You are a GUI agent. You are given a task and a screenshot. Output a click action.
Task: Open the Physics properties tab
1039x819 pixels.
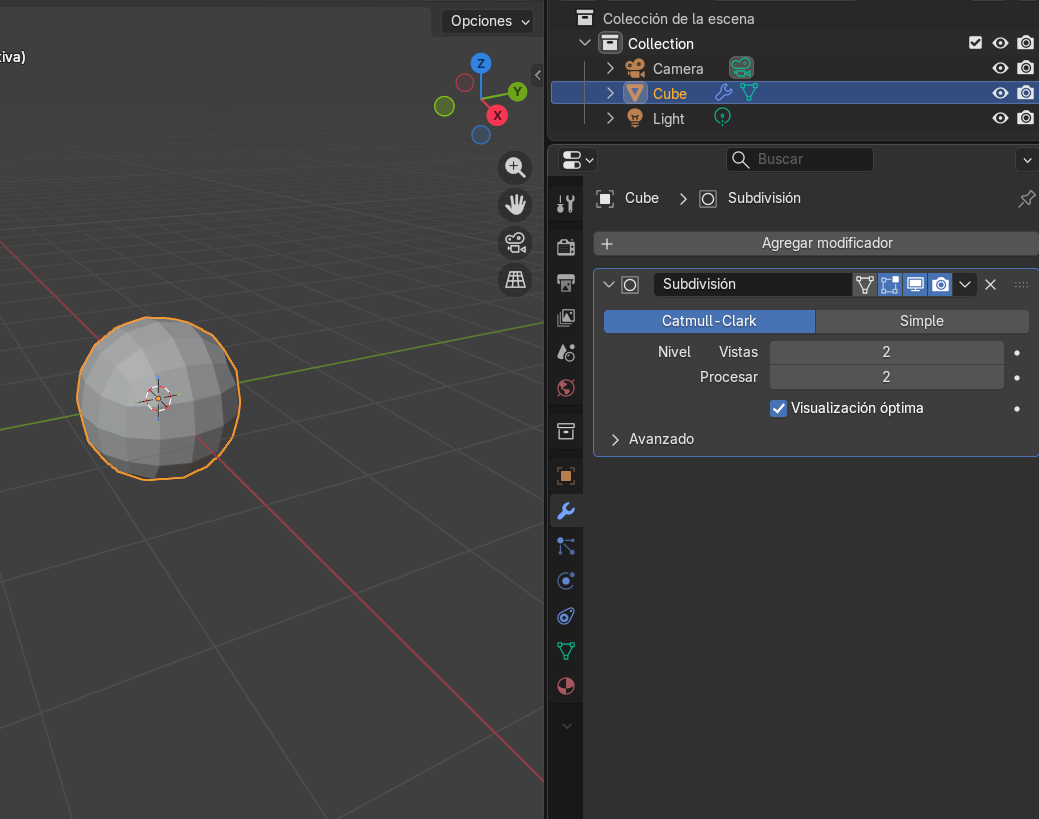pyautogui.click(x=566, y=581)
